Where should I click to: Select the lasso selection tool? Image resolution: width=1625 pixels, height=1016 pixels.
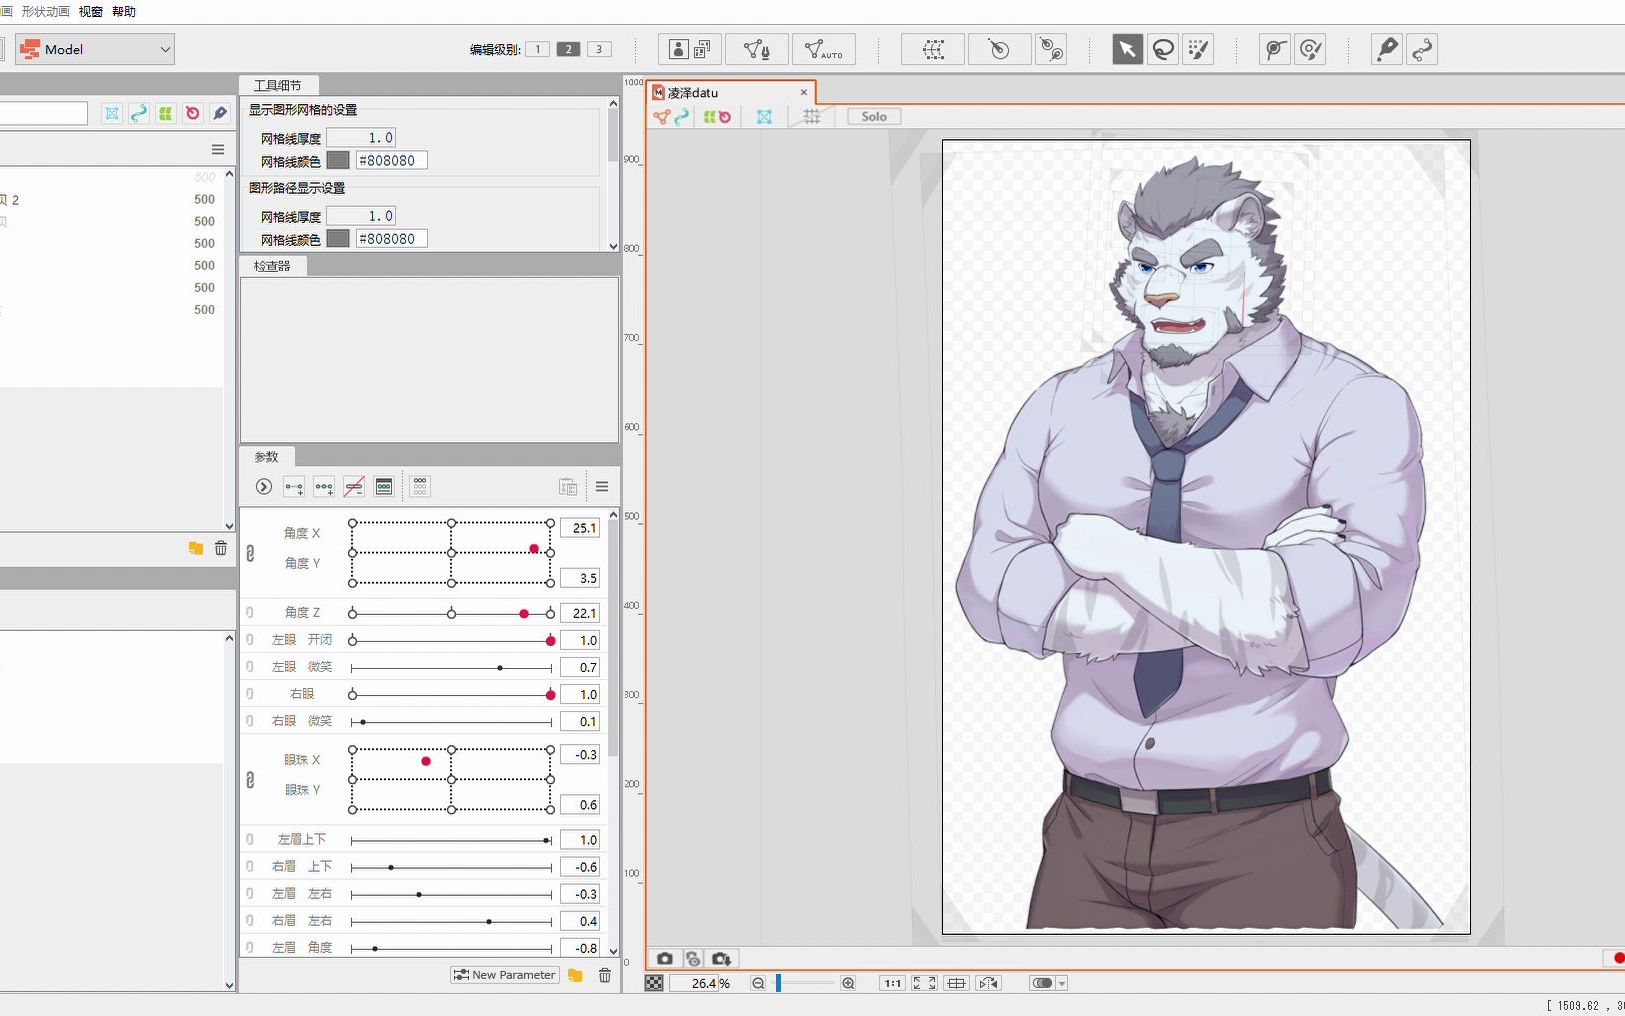(1163, 49)
